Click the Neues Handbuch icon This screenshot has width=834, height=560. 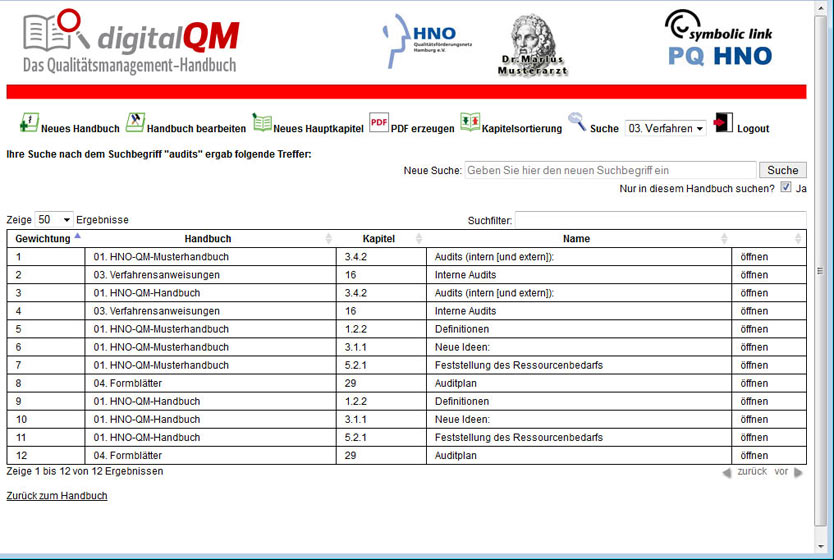(29, 123)
